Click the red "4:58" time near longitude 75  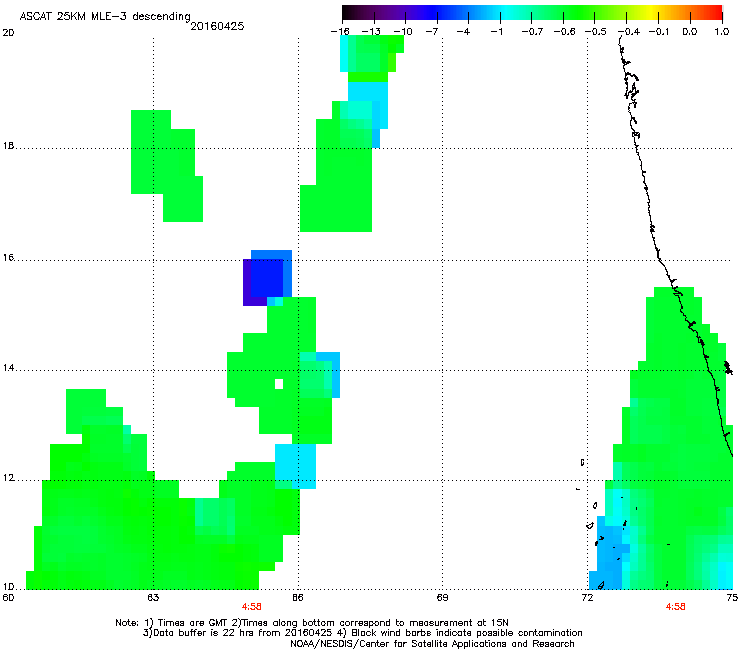pos(675,607)
